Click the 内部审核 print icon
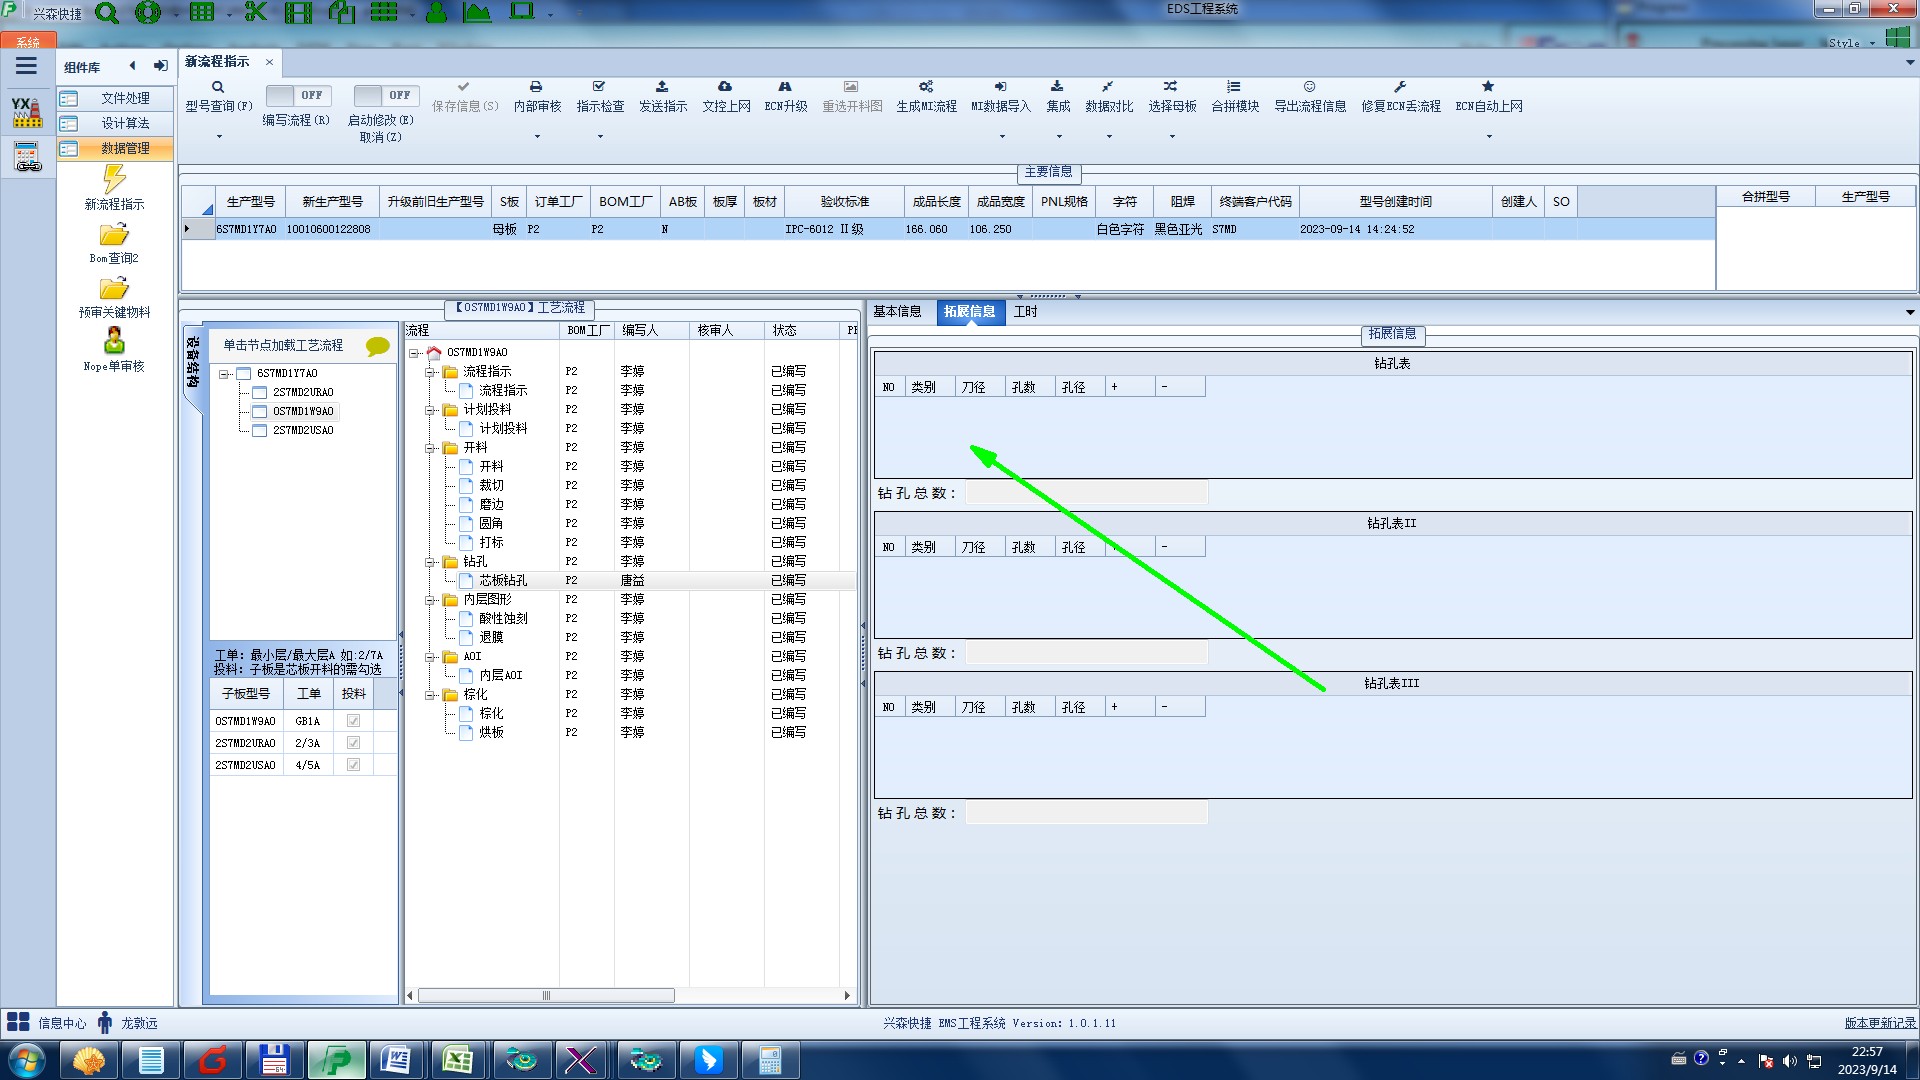Image resolution: width=1920 pixels, height=1080 pixels. [536, 87]
